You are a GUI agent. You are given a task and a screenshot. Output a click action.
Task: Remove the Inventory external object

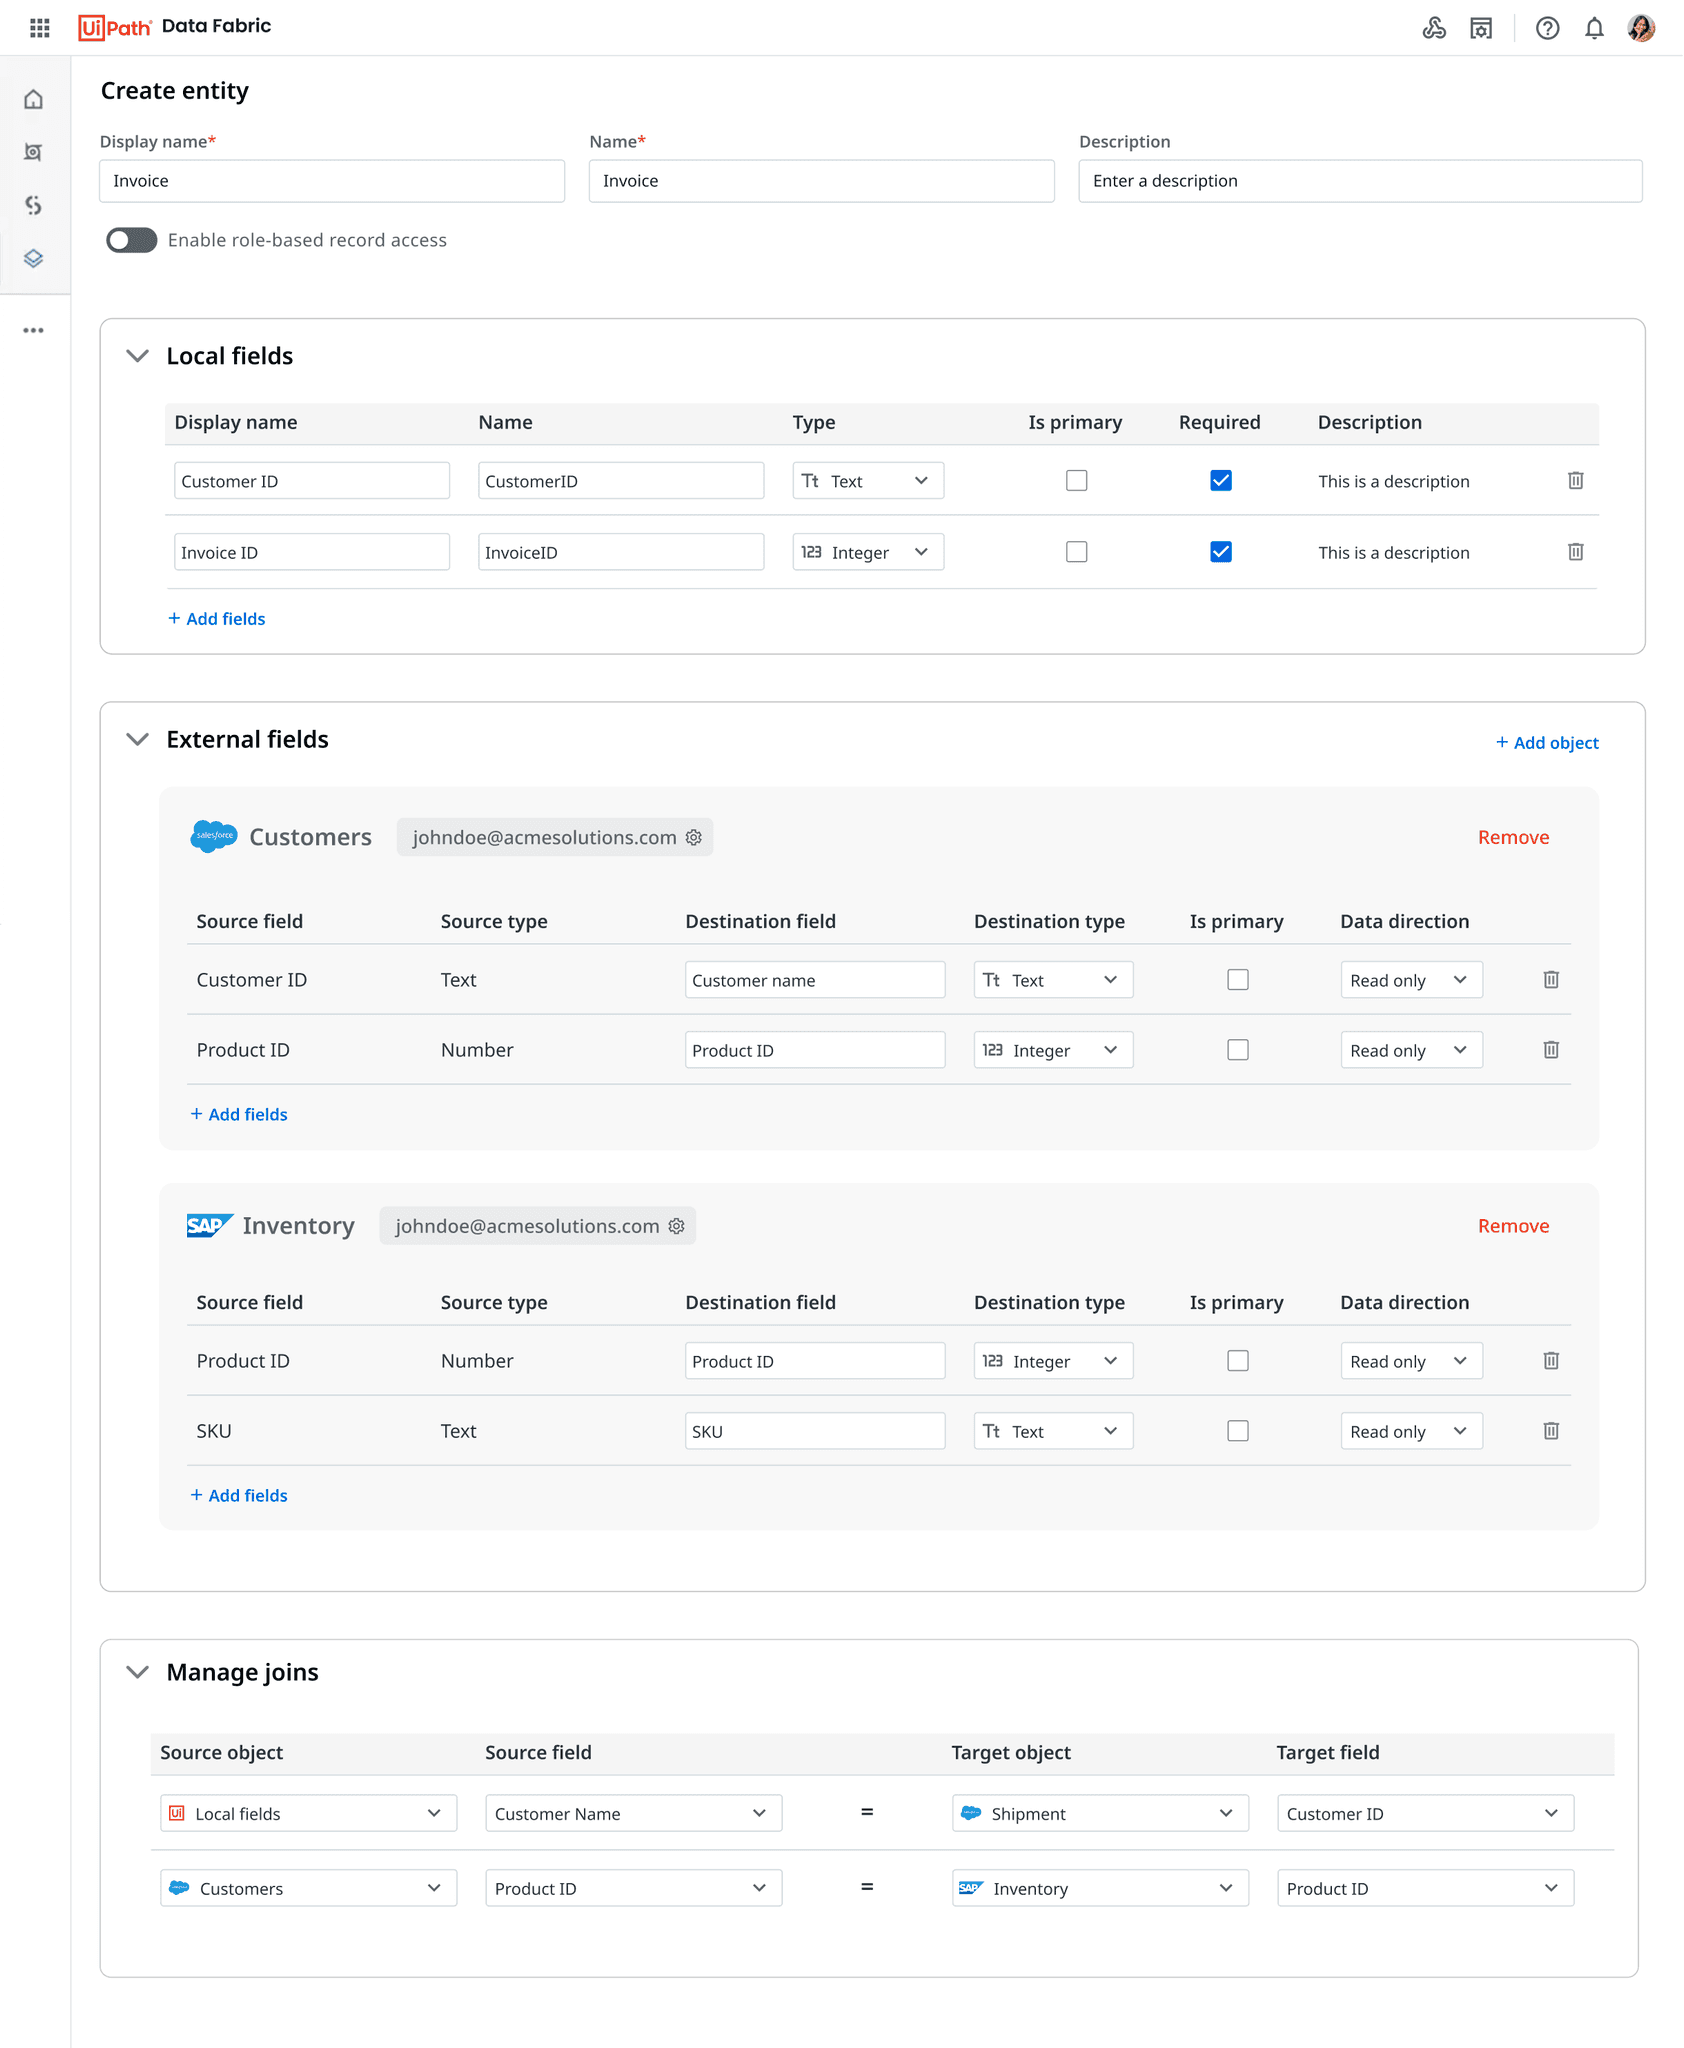(x=1513, y=1226)
